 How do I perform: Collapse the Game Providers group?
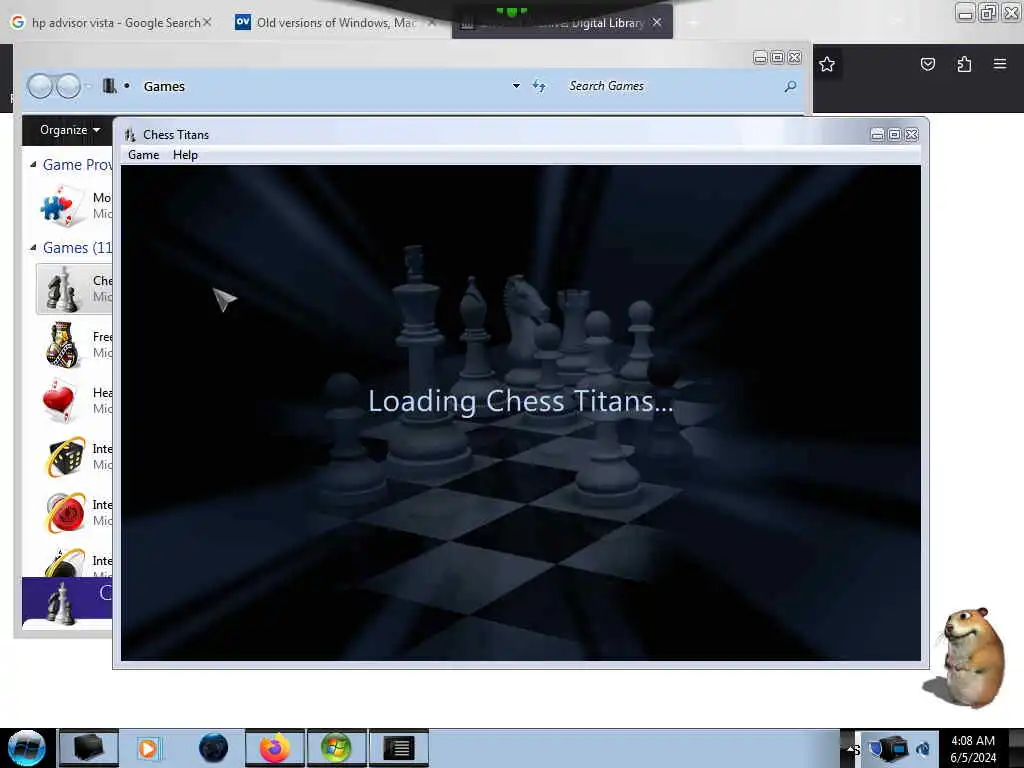tap(33, 165)
